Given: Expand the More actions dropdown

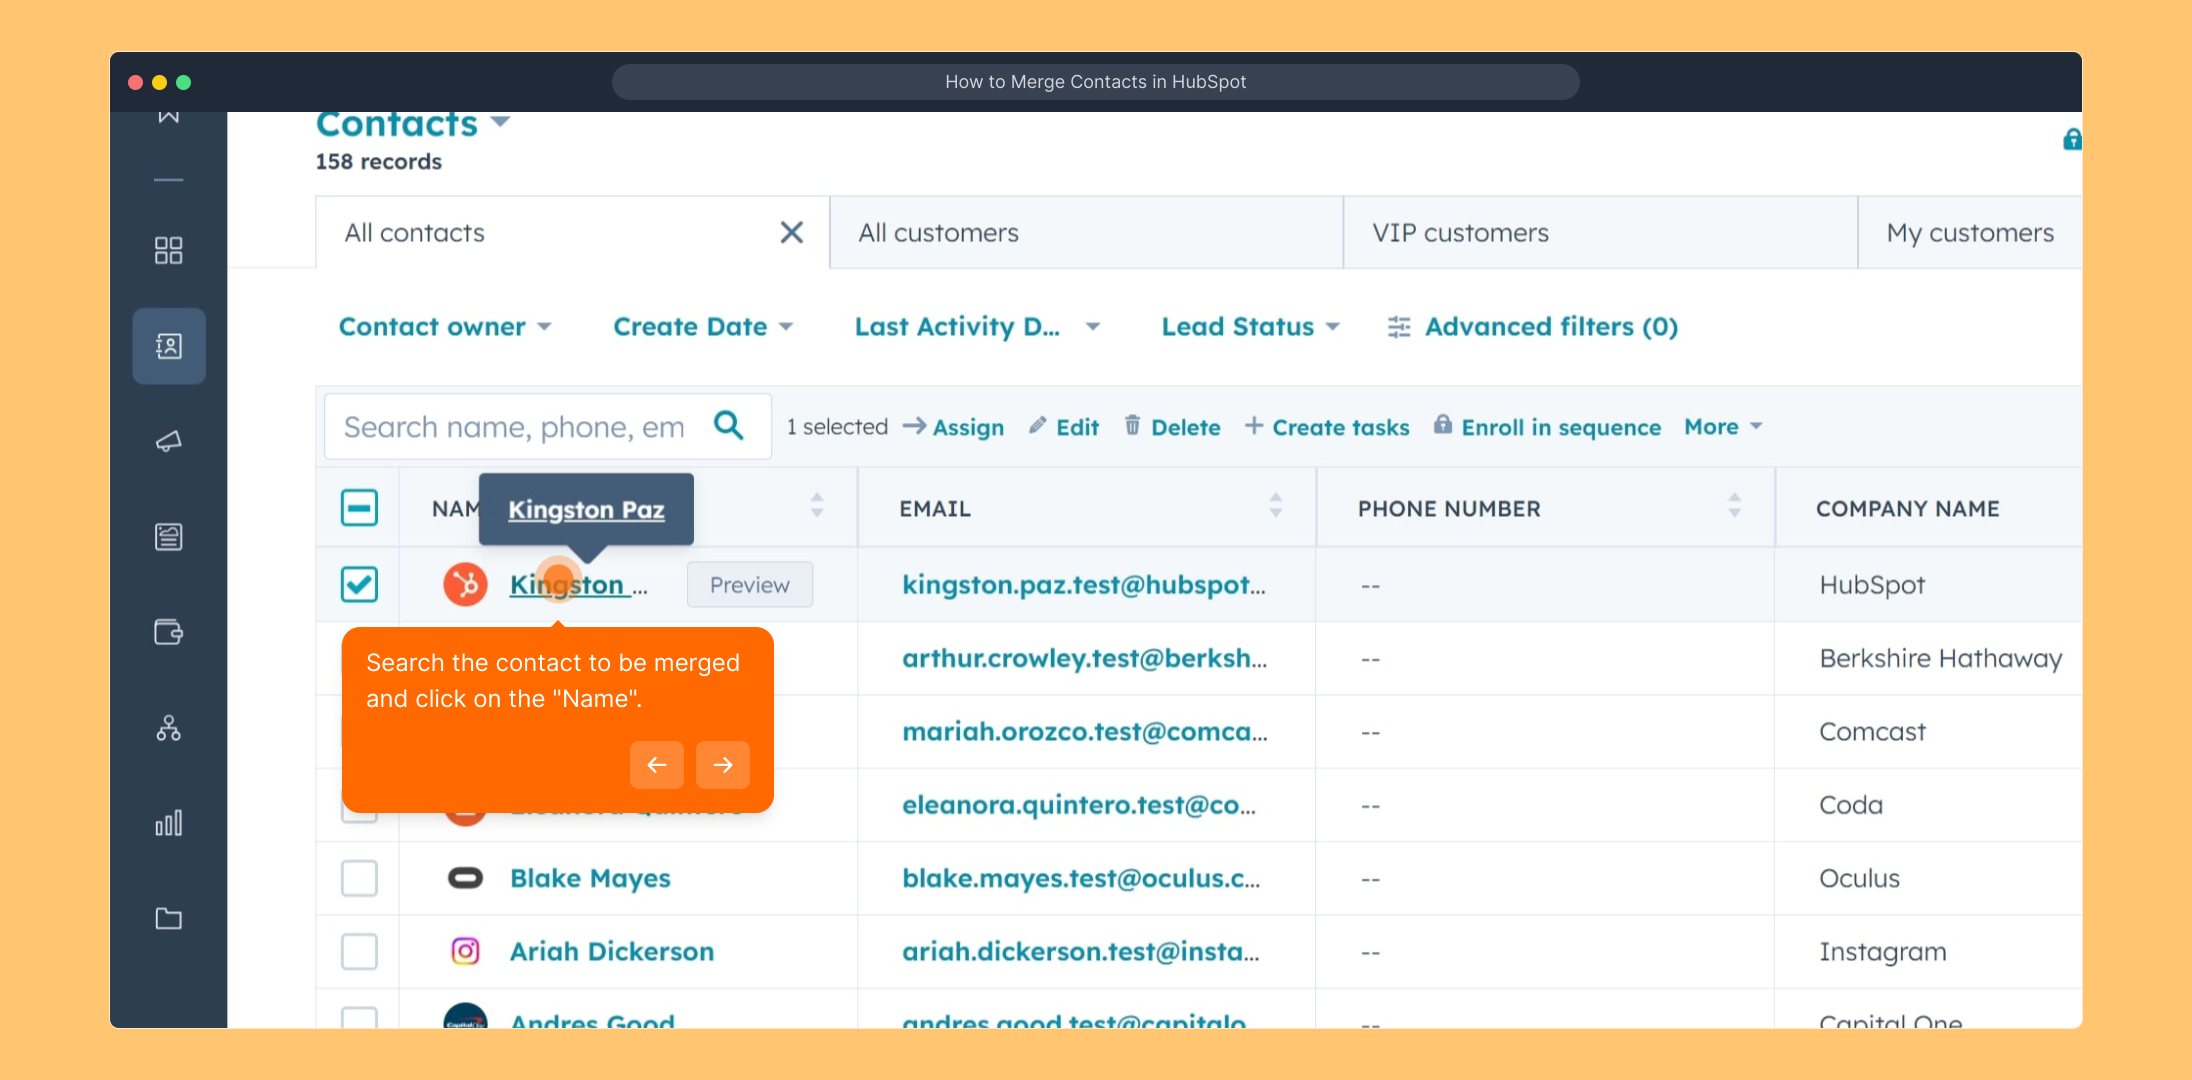Looking at the screenshot, I should pos(1722,427).
